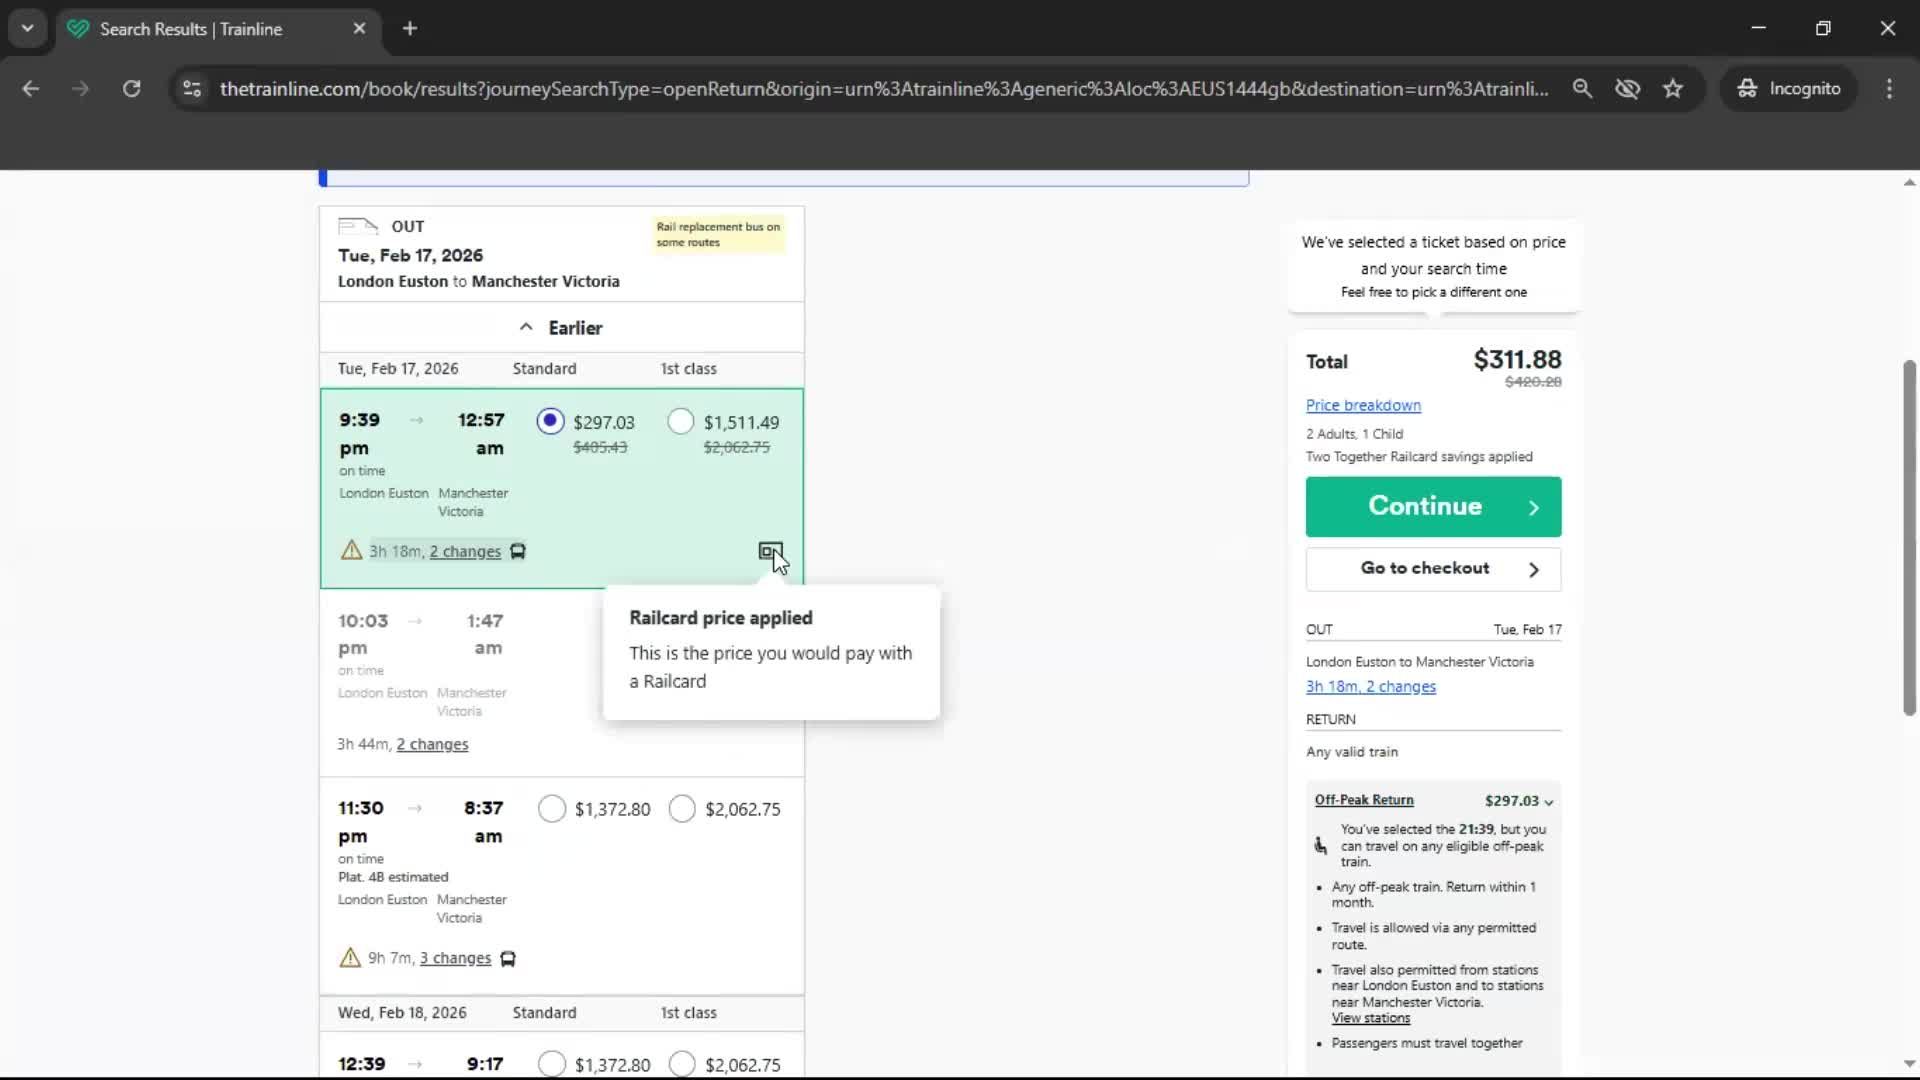Click the bus icon next to 2 changes
The width and height of the screenshot is (1920, 1080).
(x=518, y=551)
